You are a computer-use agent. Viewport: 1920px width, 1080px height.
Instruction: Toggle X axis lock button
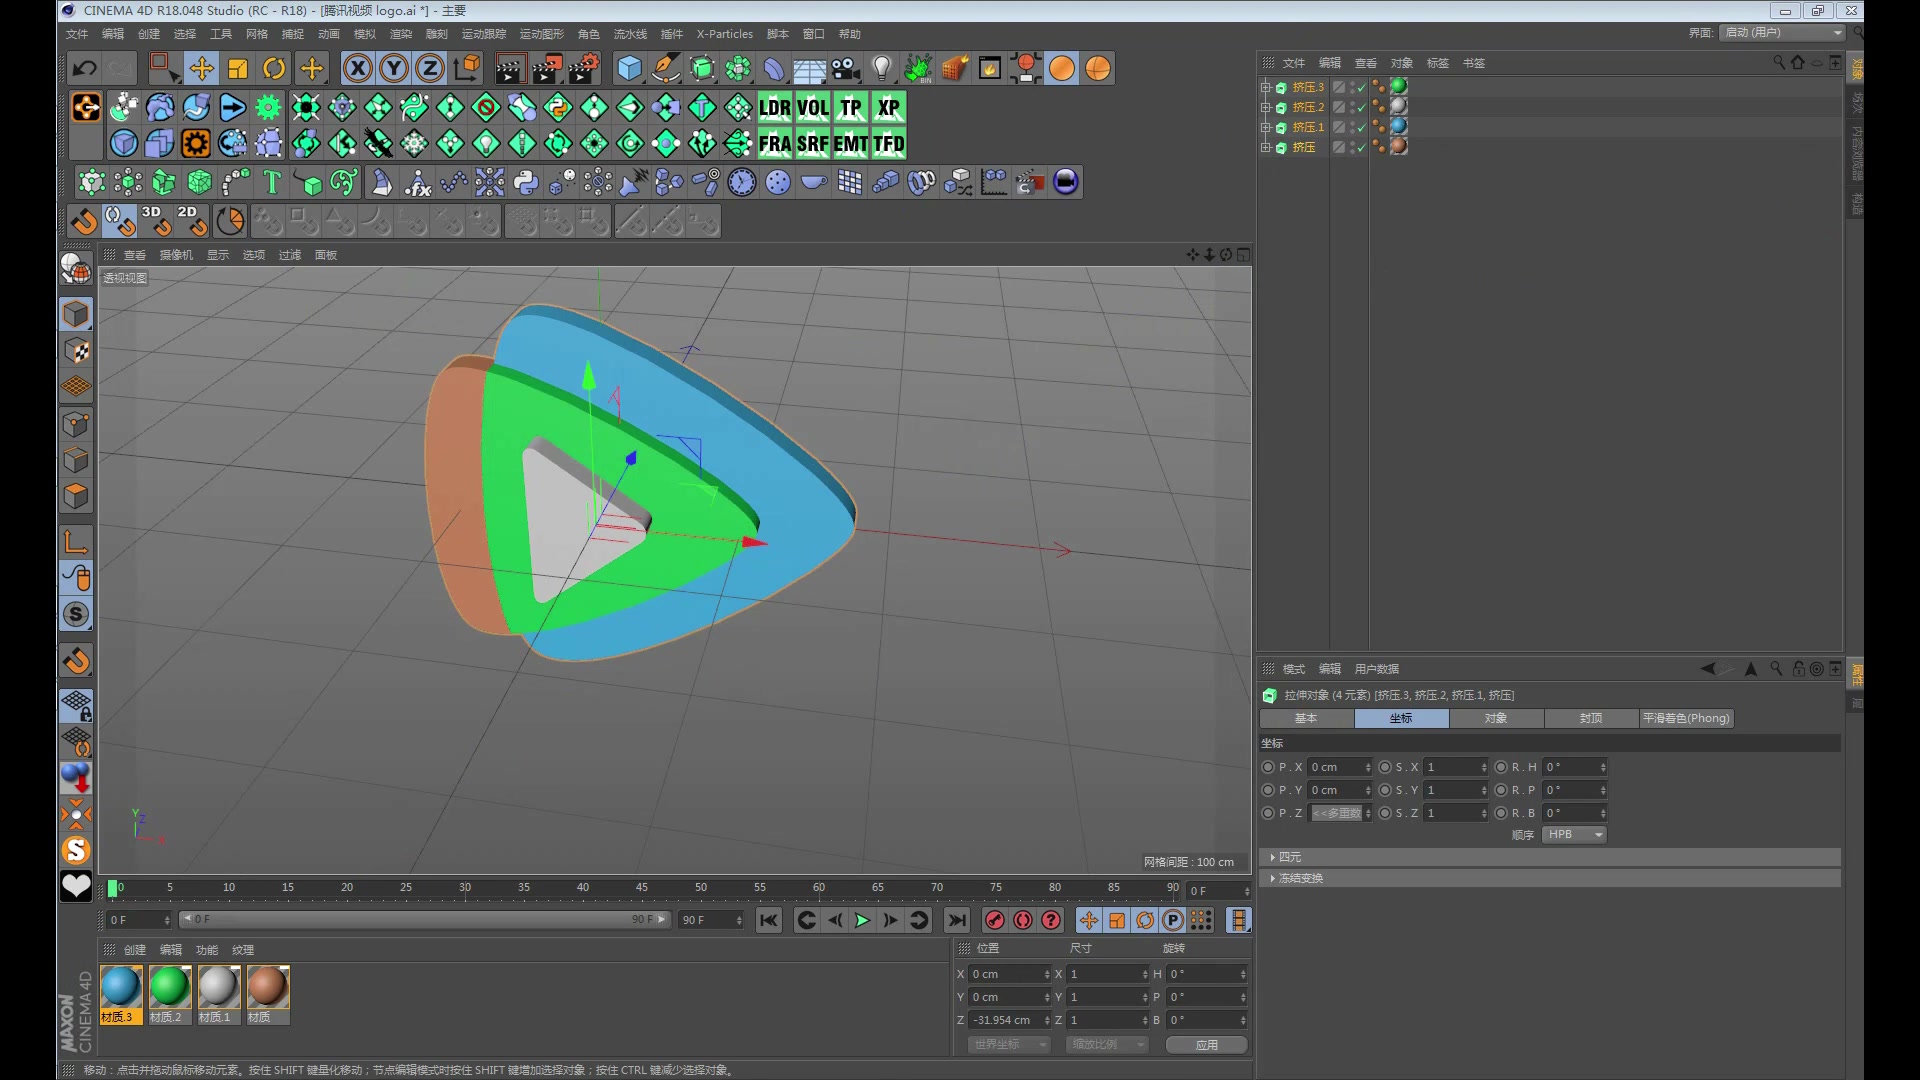click(358, 68)
